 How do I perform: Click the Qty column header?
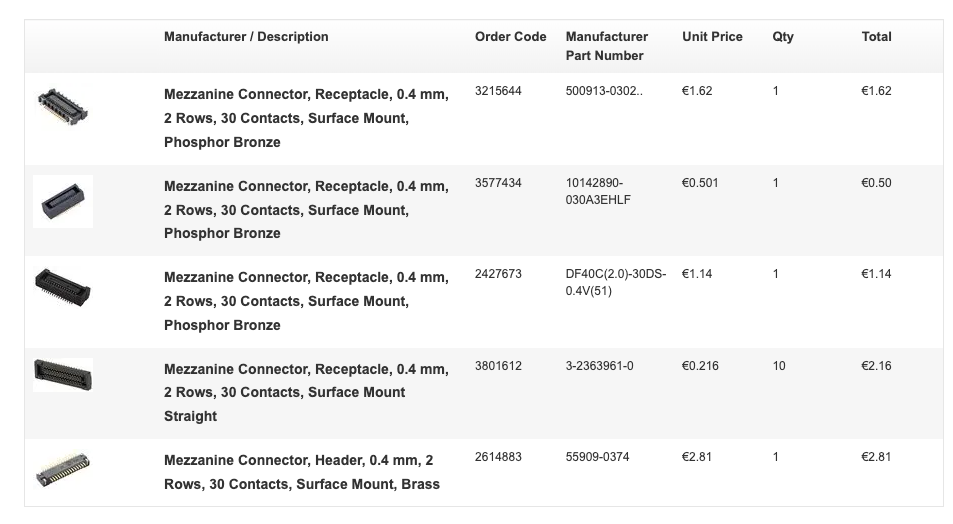[x=783, y=37]
